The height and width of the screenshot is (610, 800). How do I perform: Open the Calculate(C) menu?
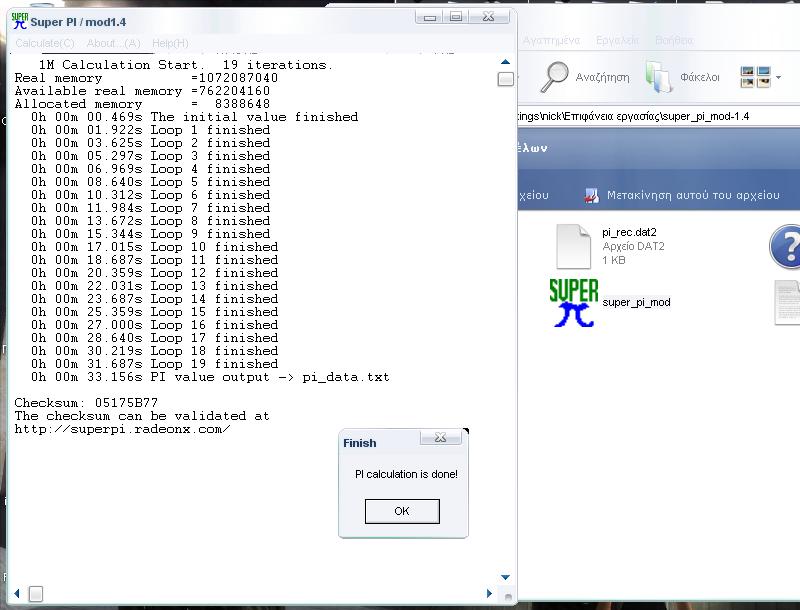[x=45, y=43]
